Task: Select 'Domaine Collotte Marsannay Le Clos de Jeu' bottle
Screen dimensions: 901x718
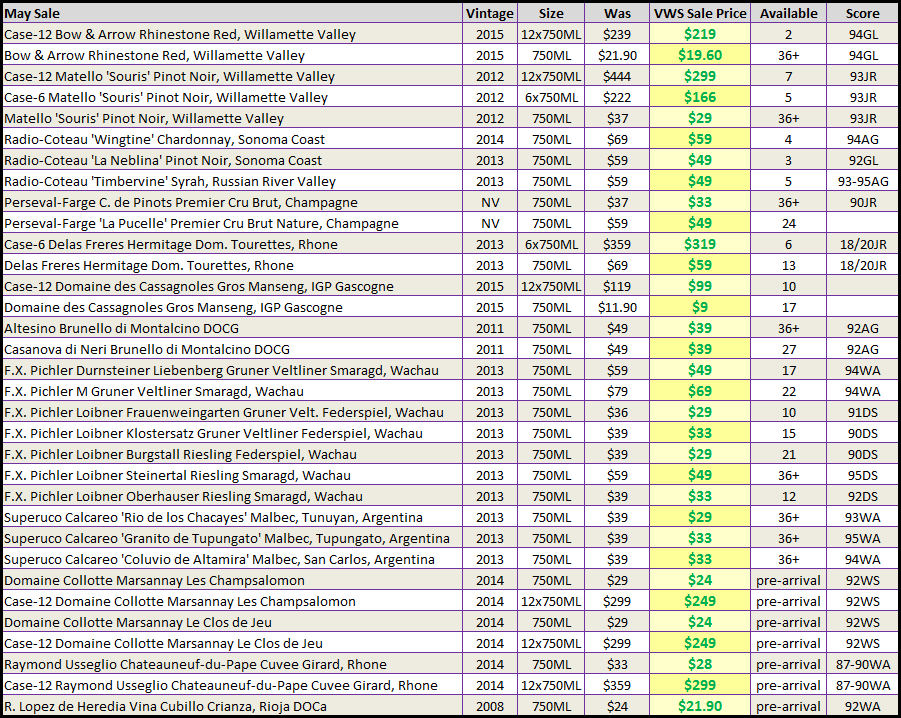Action: coord(232,623)
